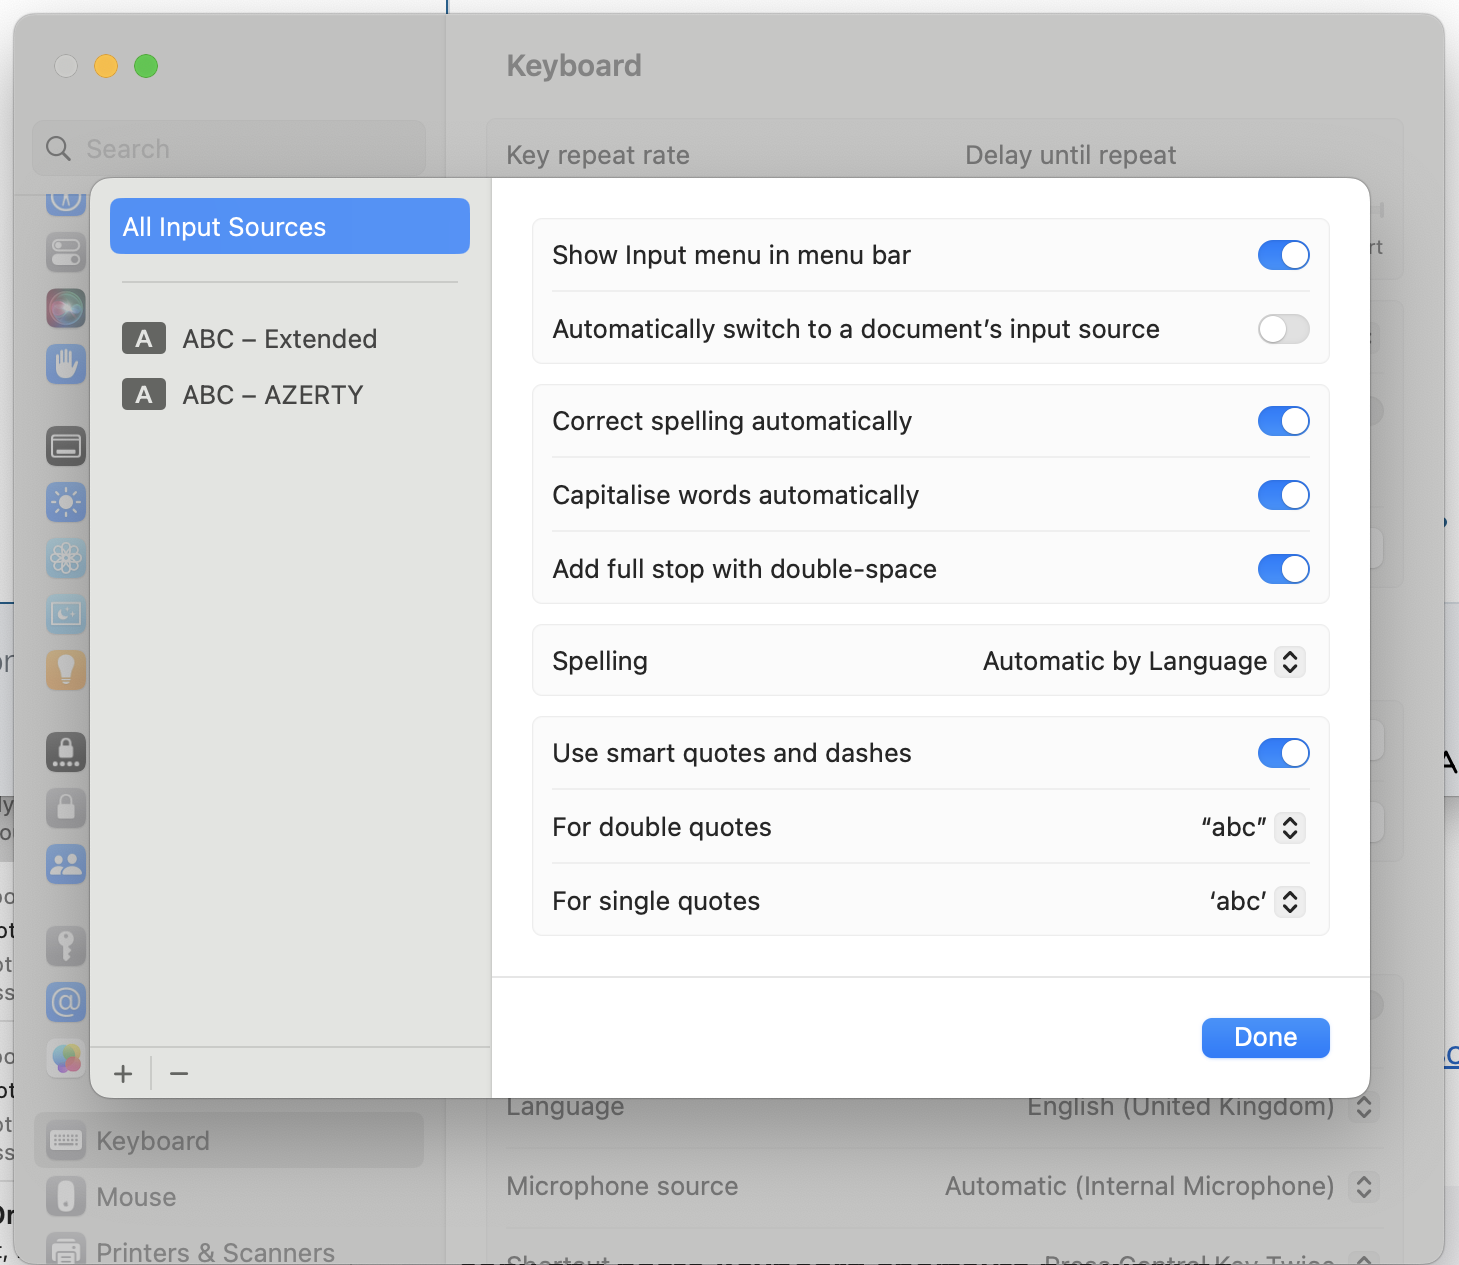The height and width of the screenshot is (1265, 1459).
Task: Open Siri settings in the sidebar
Action: [65, 308]
